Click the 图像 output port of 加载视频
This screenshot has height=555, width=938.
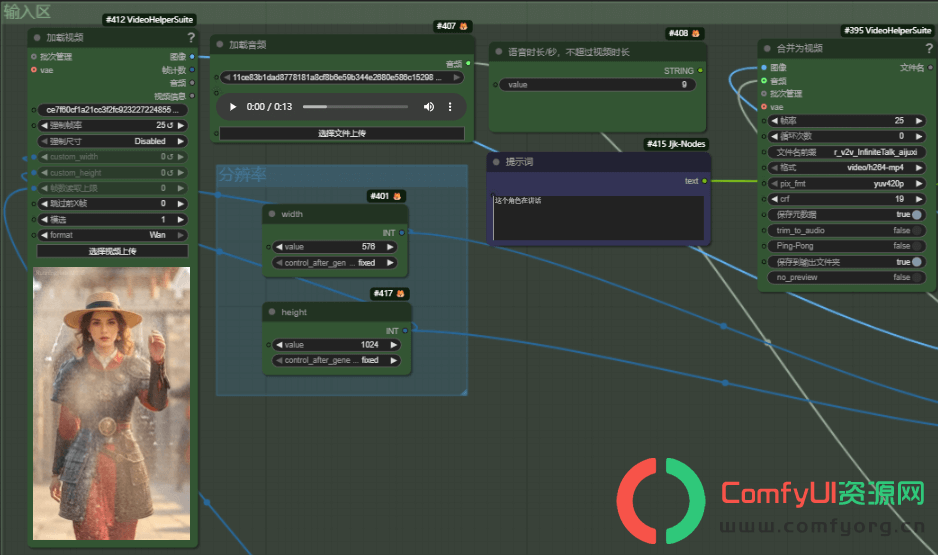point(192,57)
